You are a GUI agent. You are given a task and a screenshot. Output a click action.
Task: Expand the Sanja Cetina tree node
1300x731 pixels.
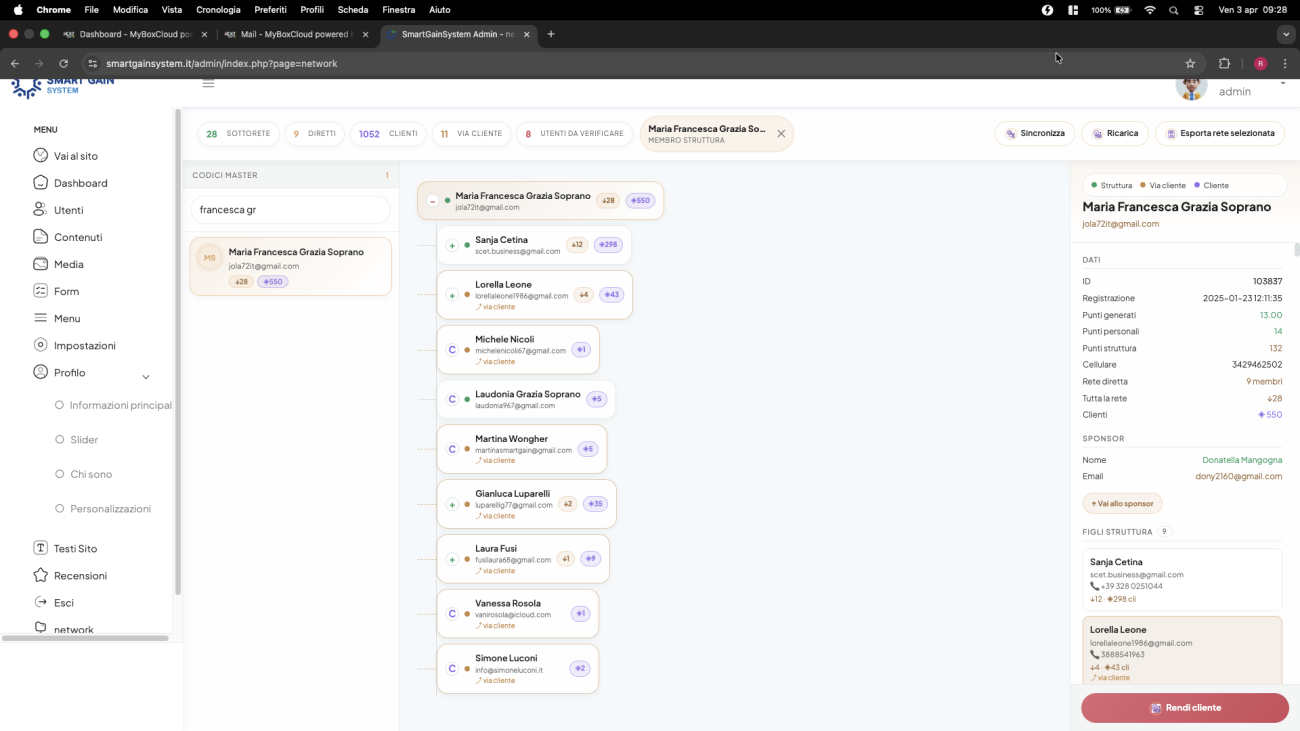(452, 245)
